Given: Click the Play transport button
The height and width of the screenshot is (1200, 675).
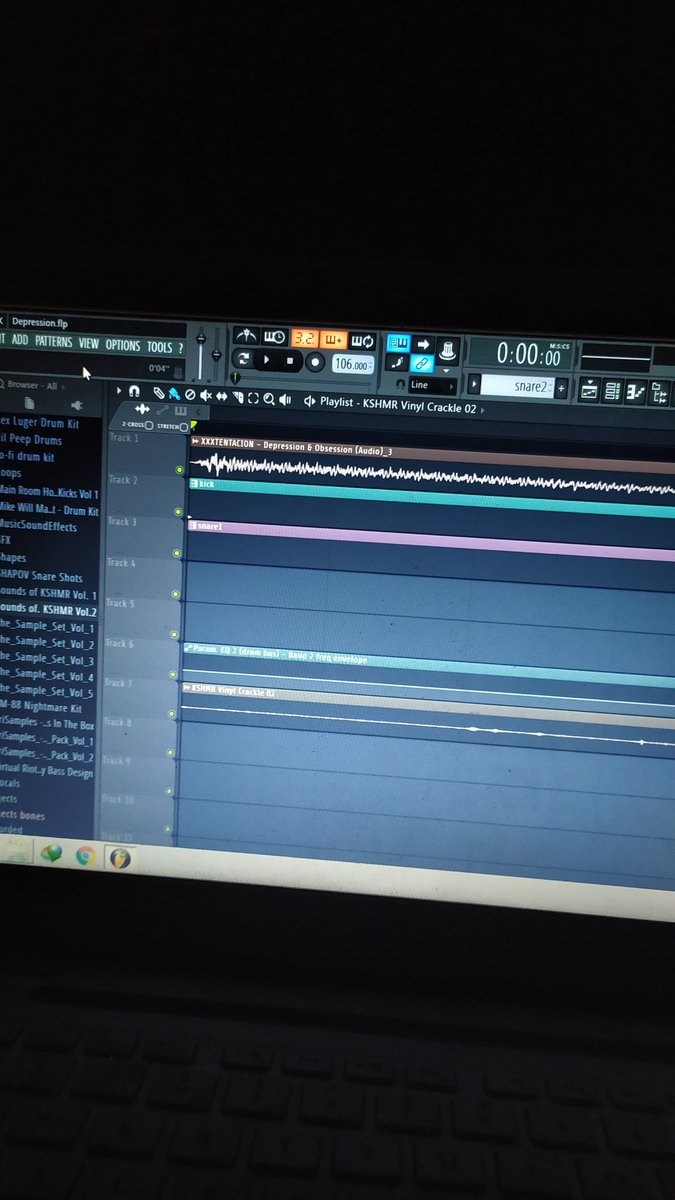Looking at the screenshot, I should [x=266, y=359].
